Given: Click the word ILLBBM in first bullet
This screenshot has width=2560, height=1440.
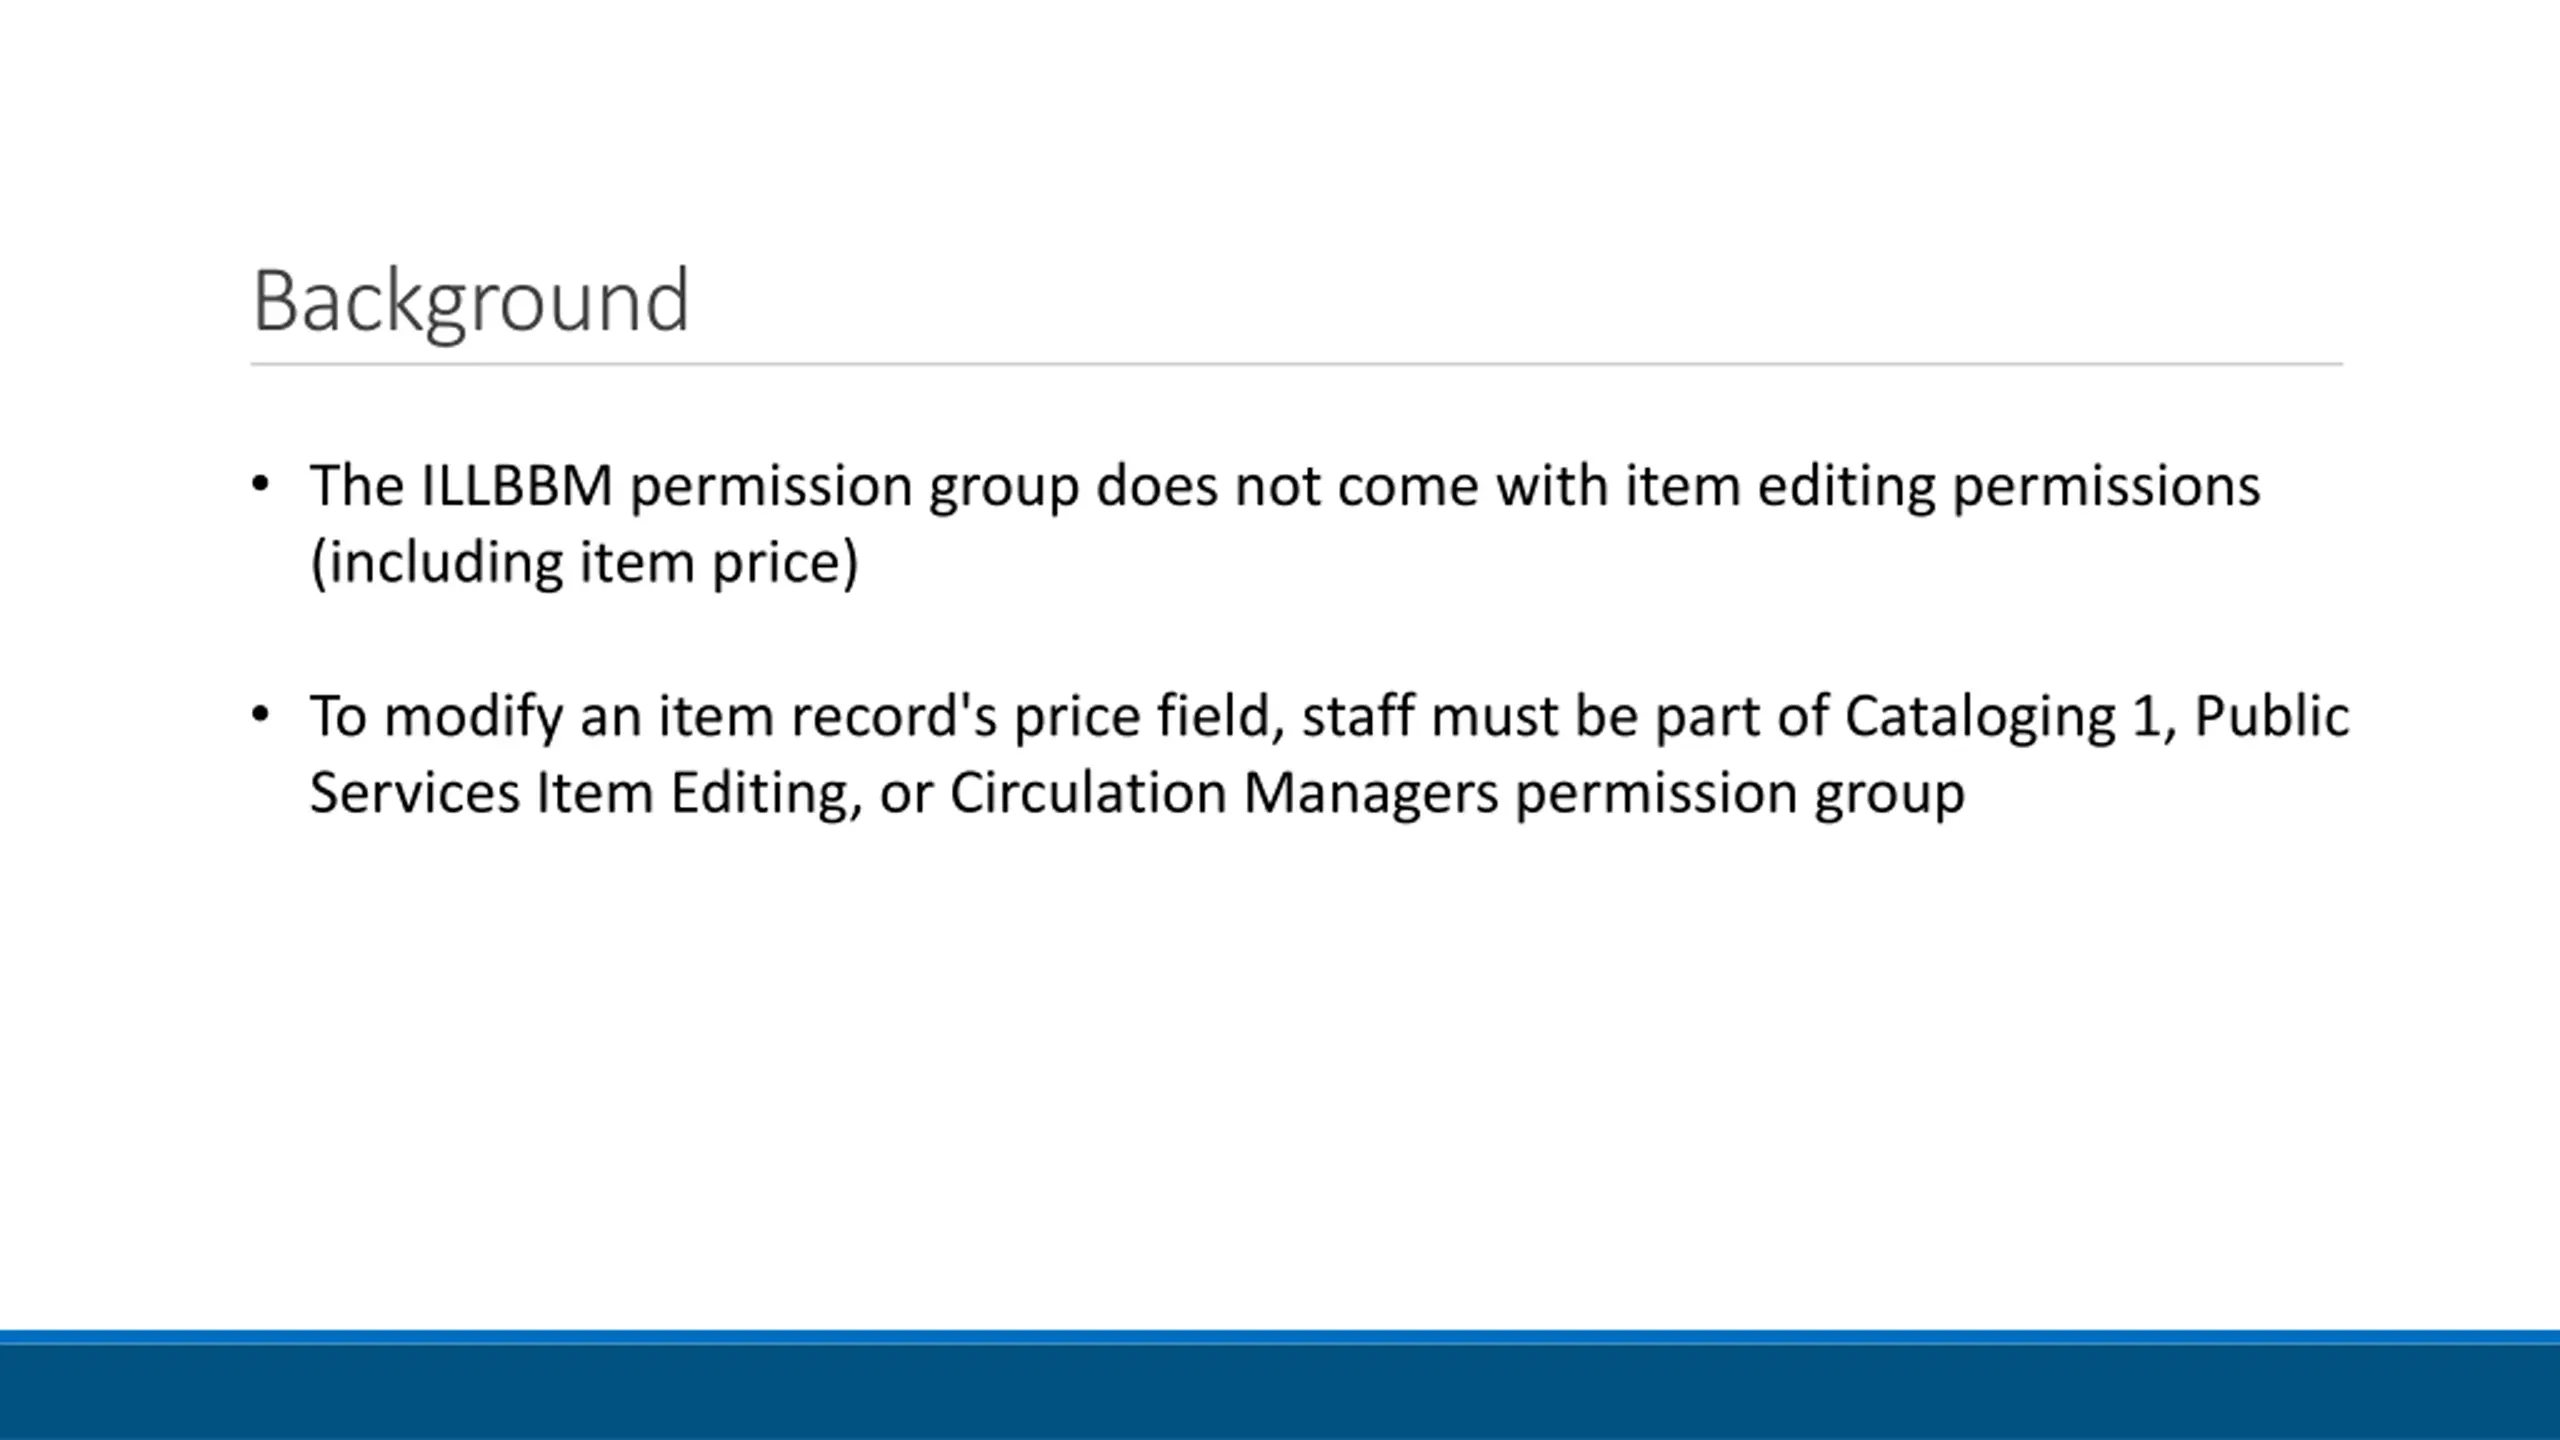Looking at the screenshot, I should coord(517,486).
